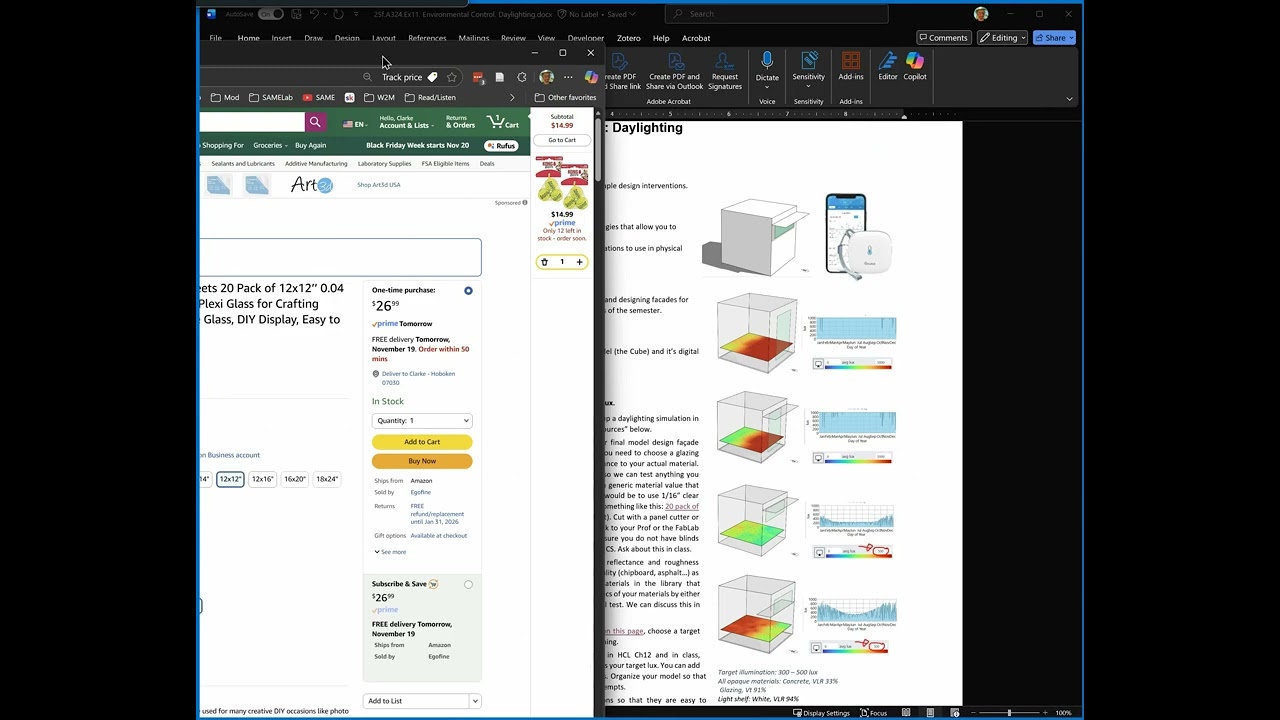Open the SAMELab bookmark folder

coord(271,98)
